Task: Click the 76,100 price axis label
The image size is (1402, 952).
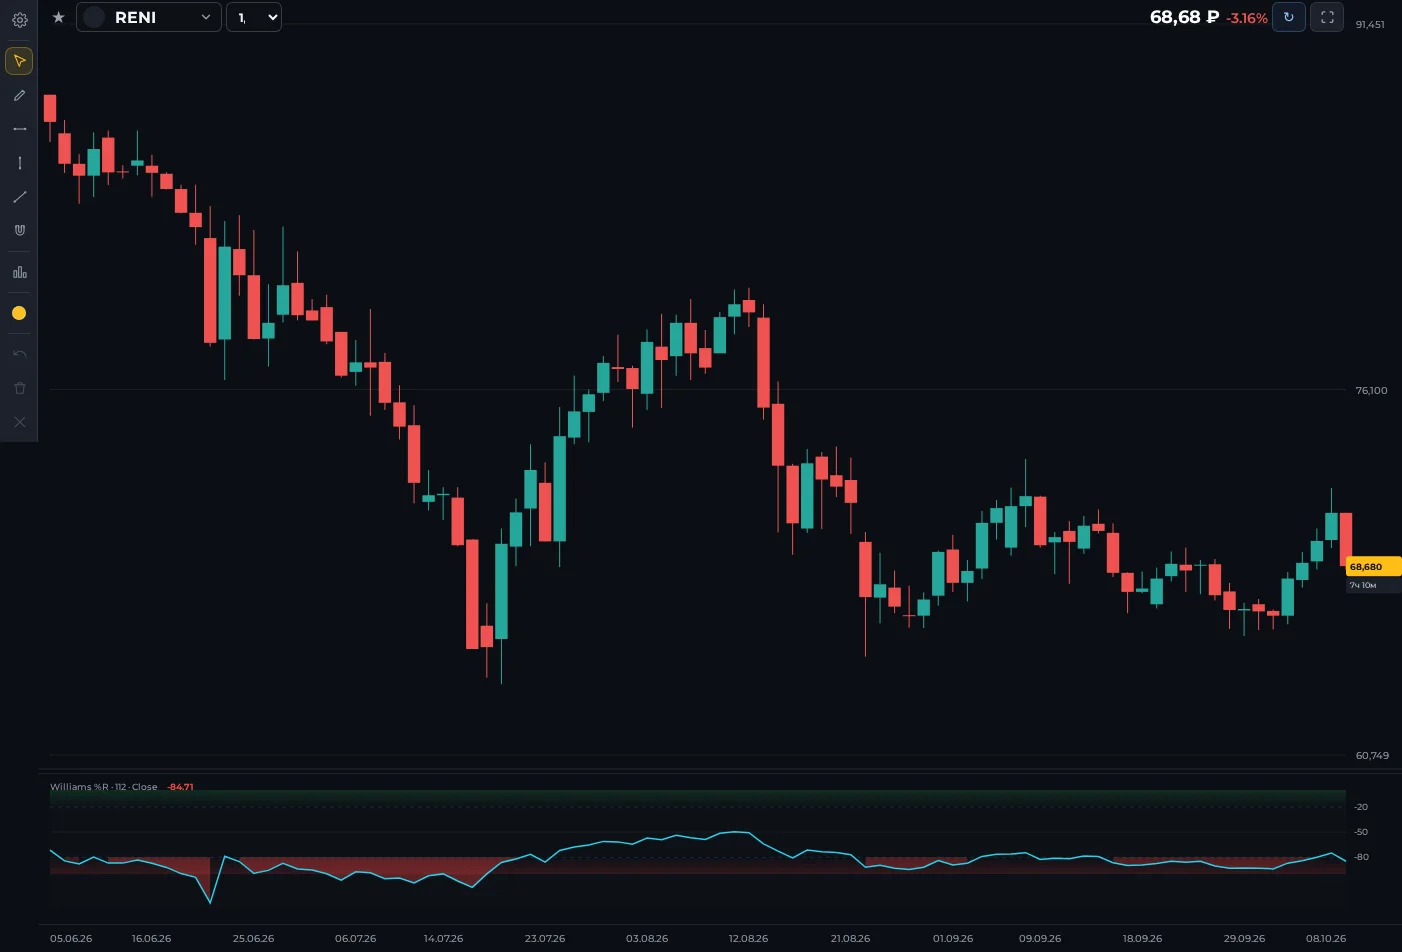Action: point(1371,390)
